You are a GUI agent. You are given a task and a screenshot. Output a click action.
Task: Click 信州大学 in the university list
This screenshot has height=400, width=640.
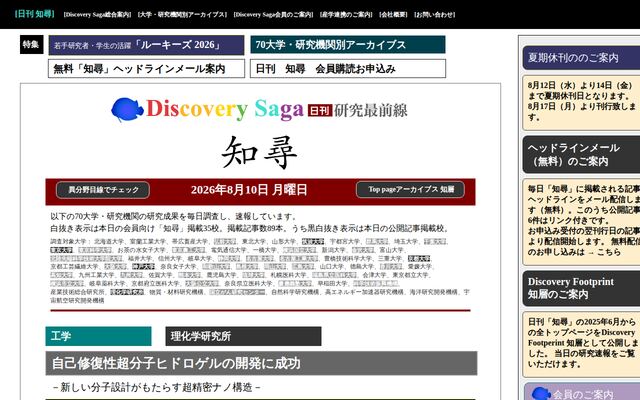point(170,258)
